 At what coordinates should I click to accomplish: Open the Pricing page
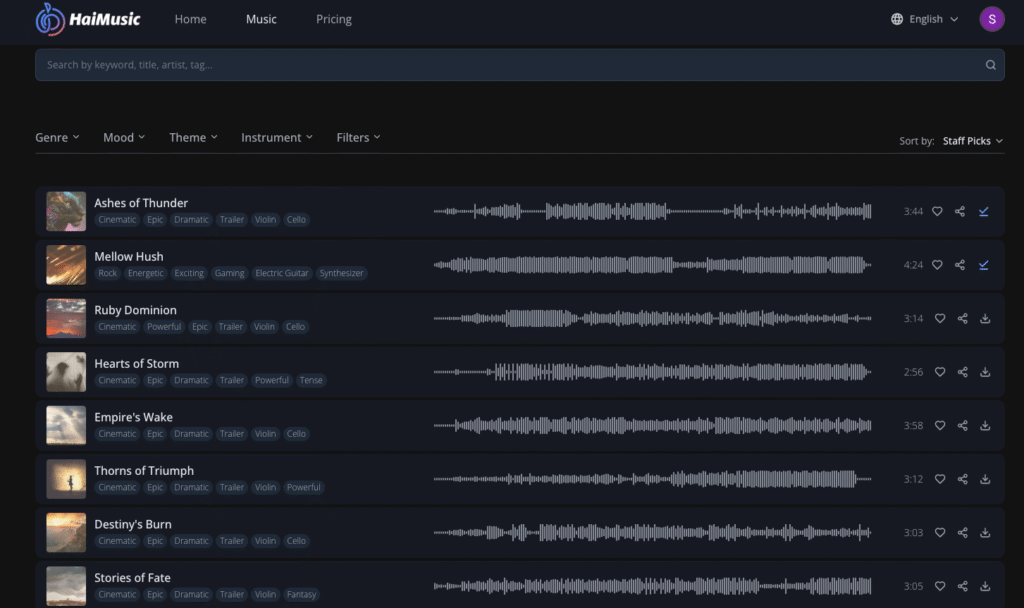point(334,19)
